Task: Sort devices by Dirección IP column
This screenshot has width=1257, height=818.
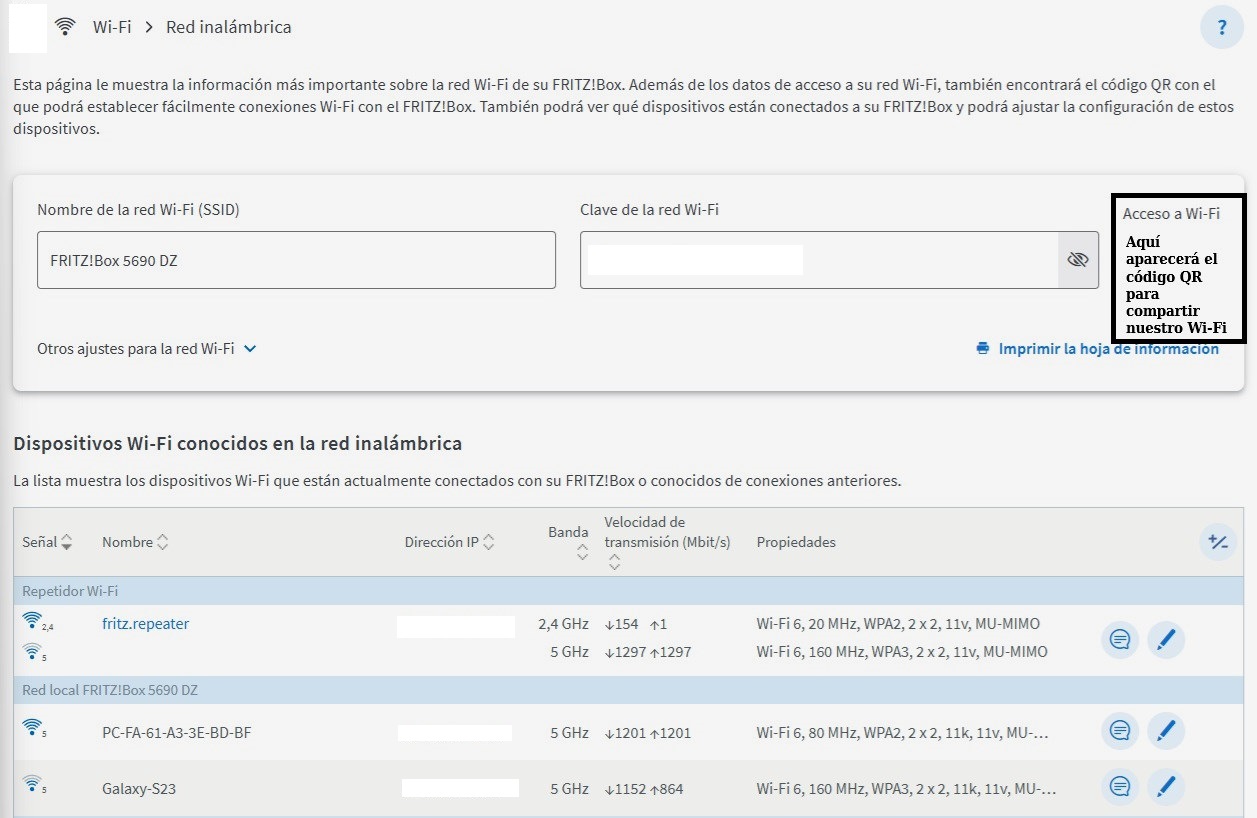Action: point(449,542)
